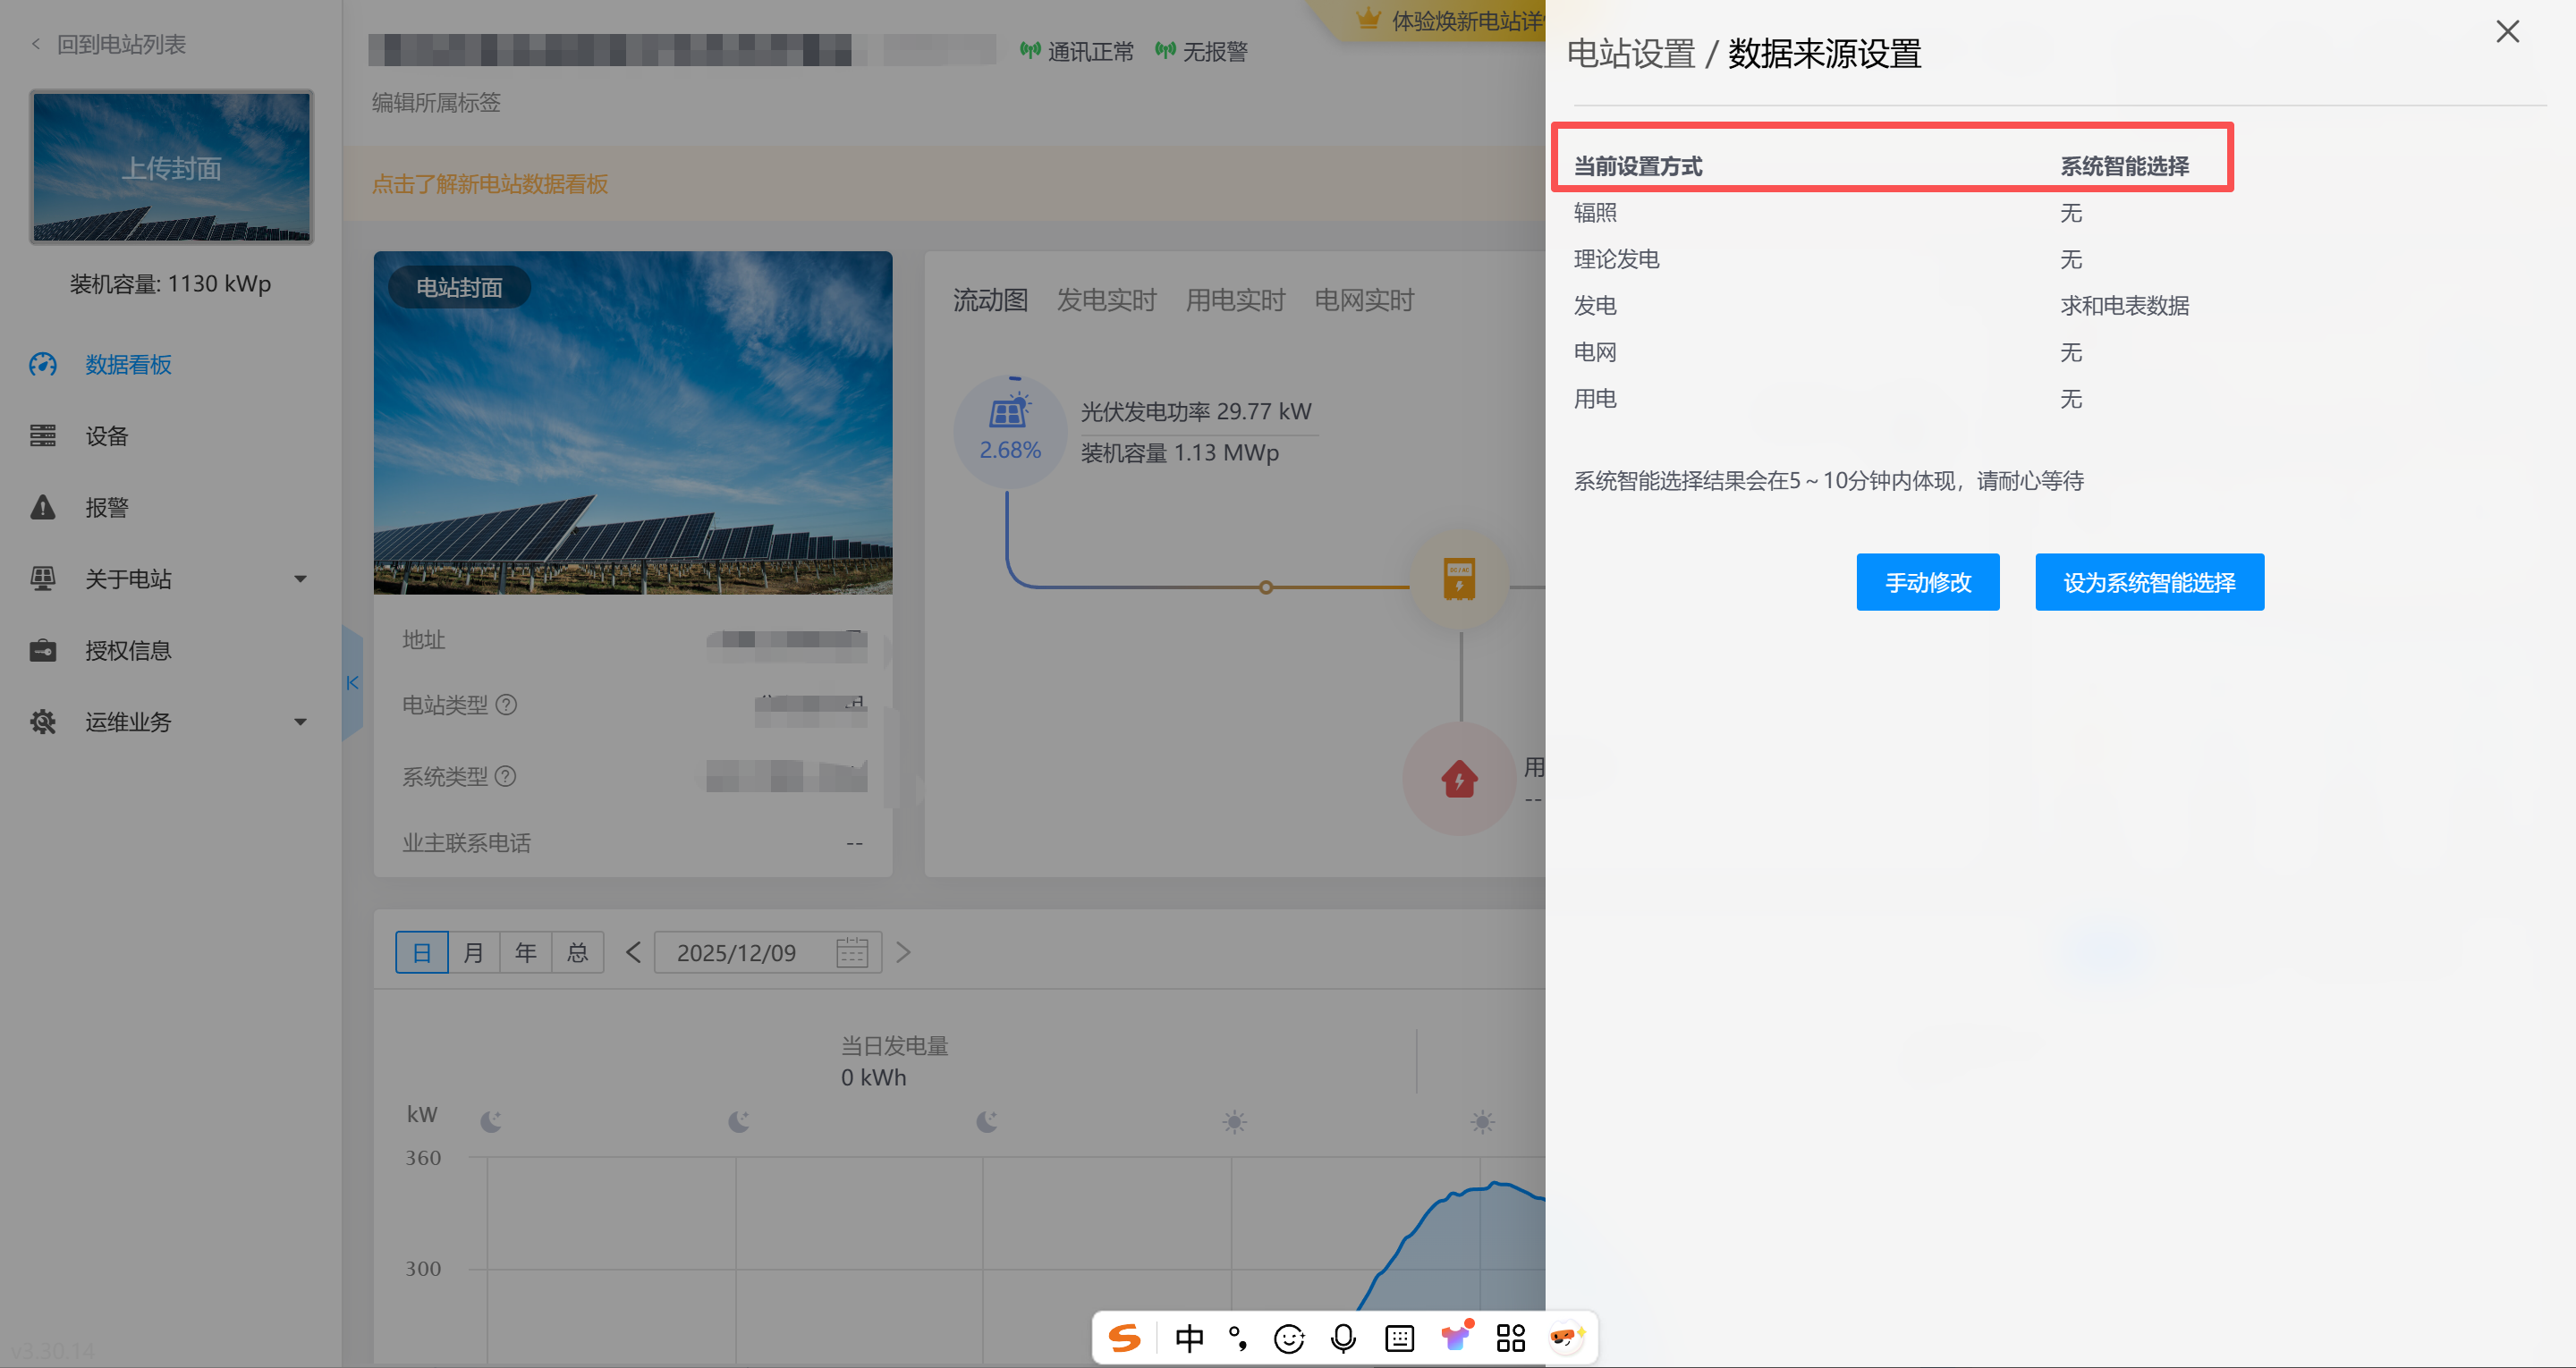Viewport: 2576px width, 1368px height.
Task: Select the 月 time range toggle
Action: click(474, 952)
